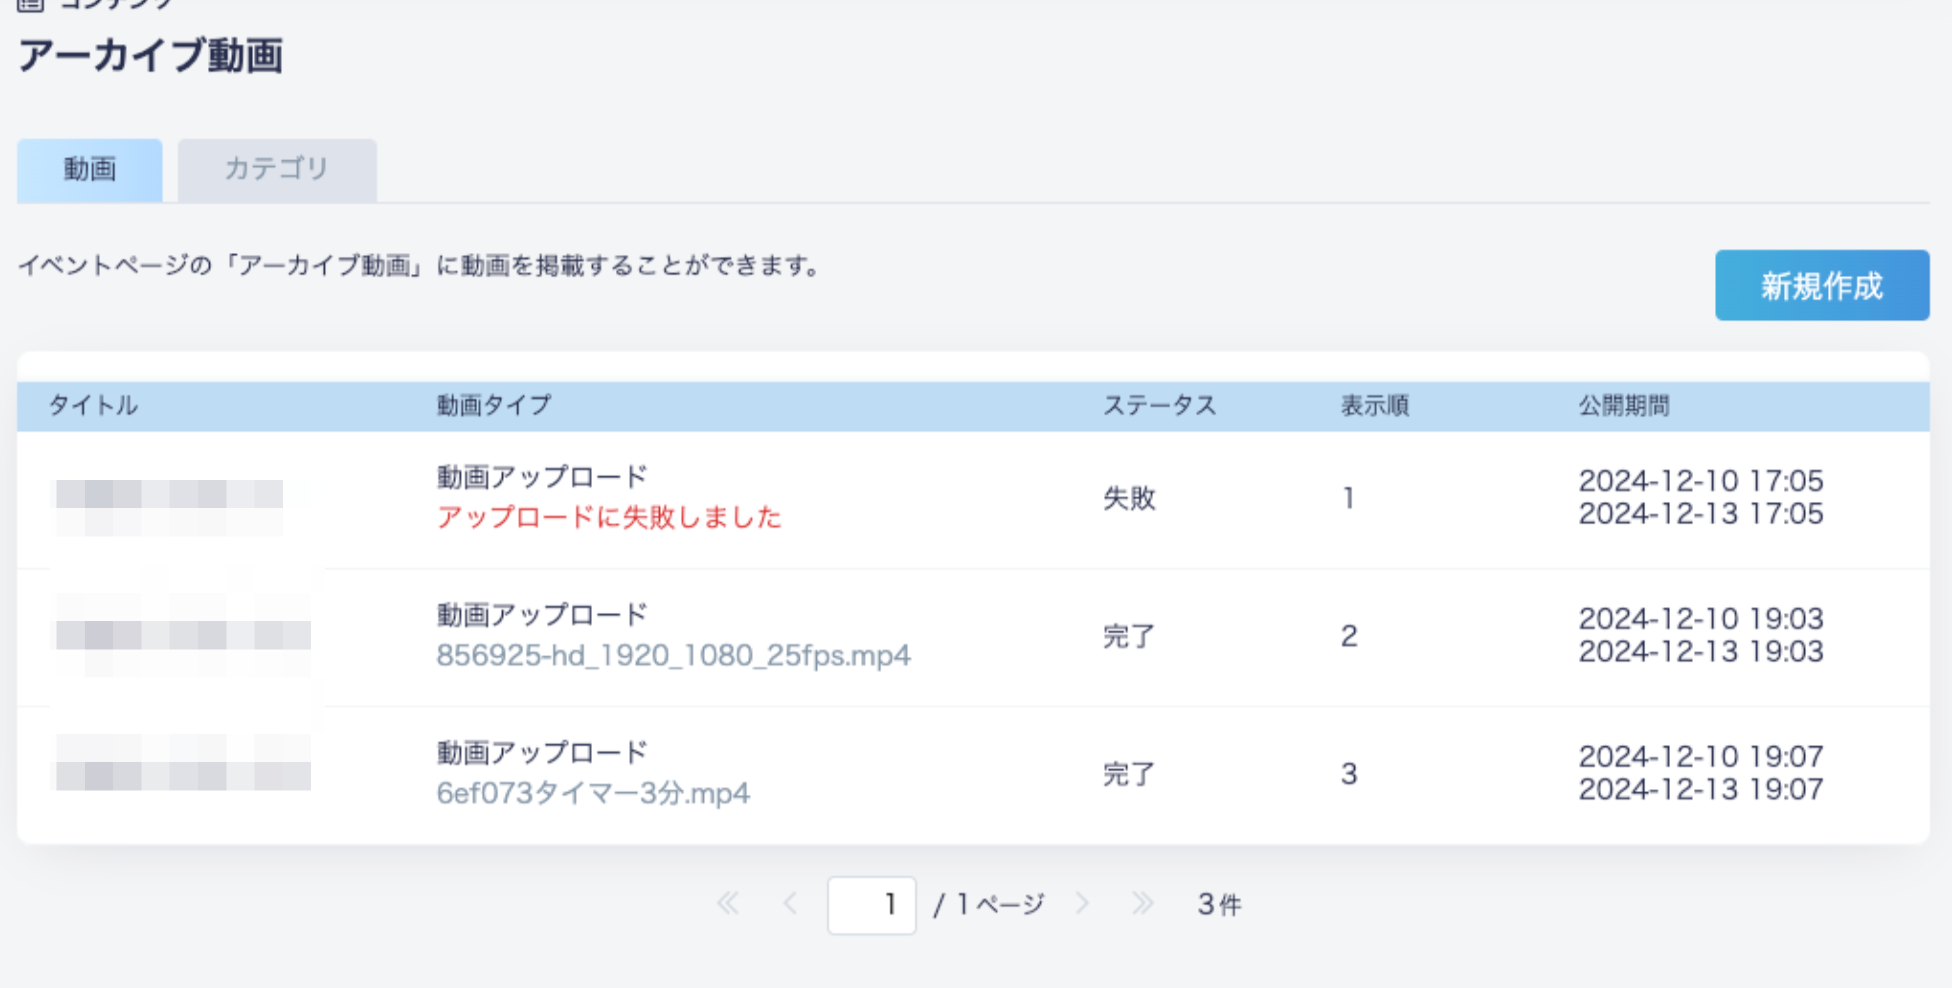
Task: Open file 856925-hd_1920_1080_25fps.mp4
Action: point(673,656)
